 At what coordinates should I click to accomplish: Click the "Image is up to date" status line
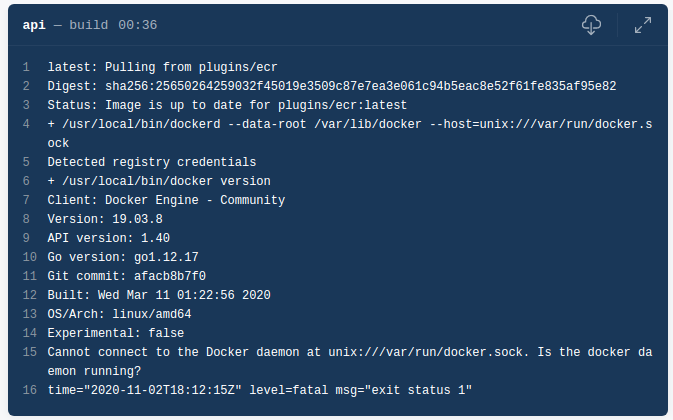[227, 105]
